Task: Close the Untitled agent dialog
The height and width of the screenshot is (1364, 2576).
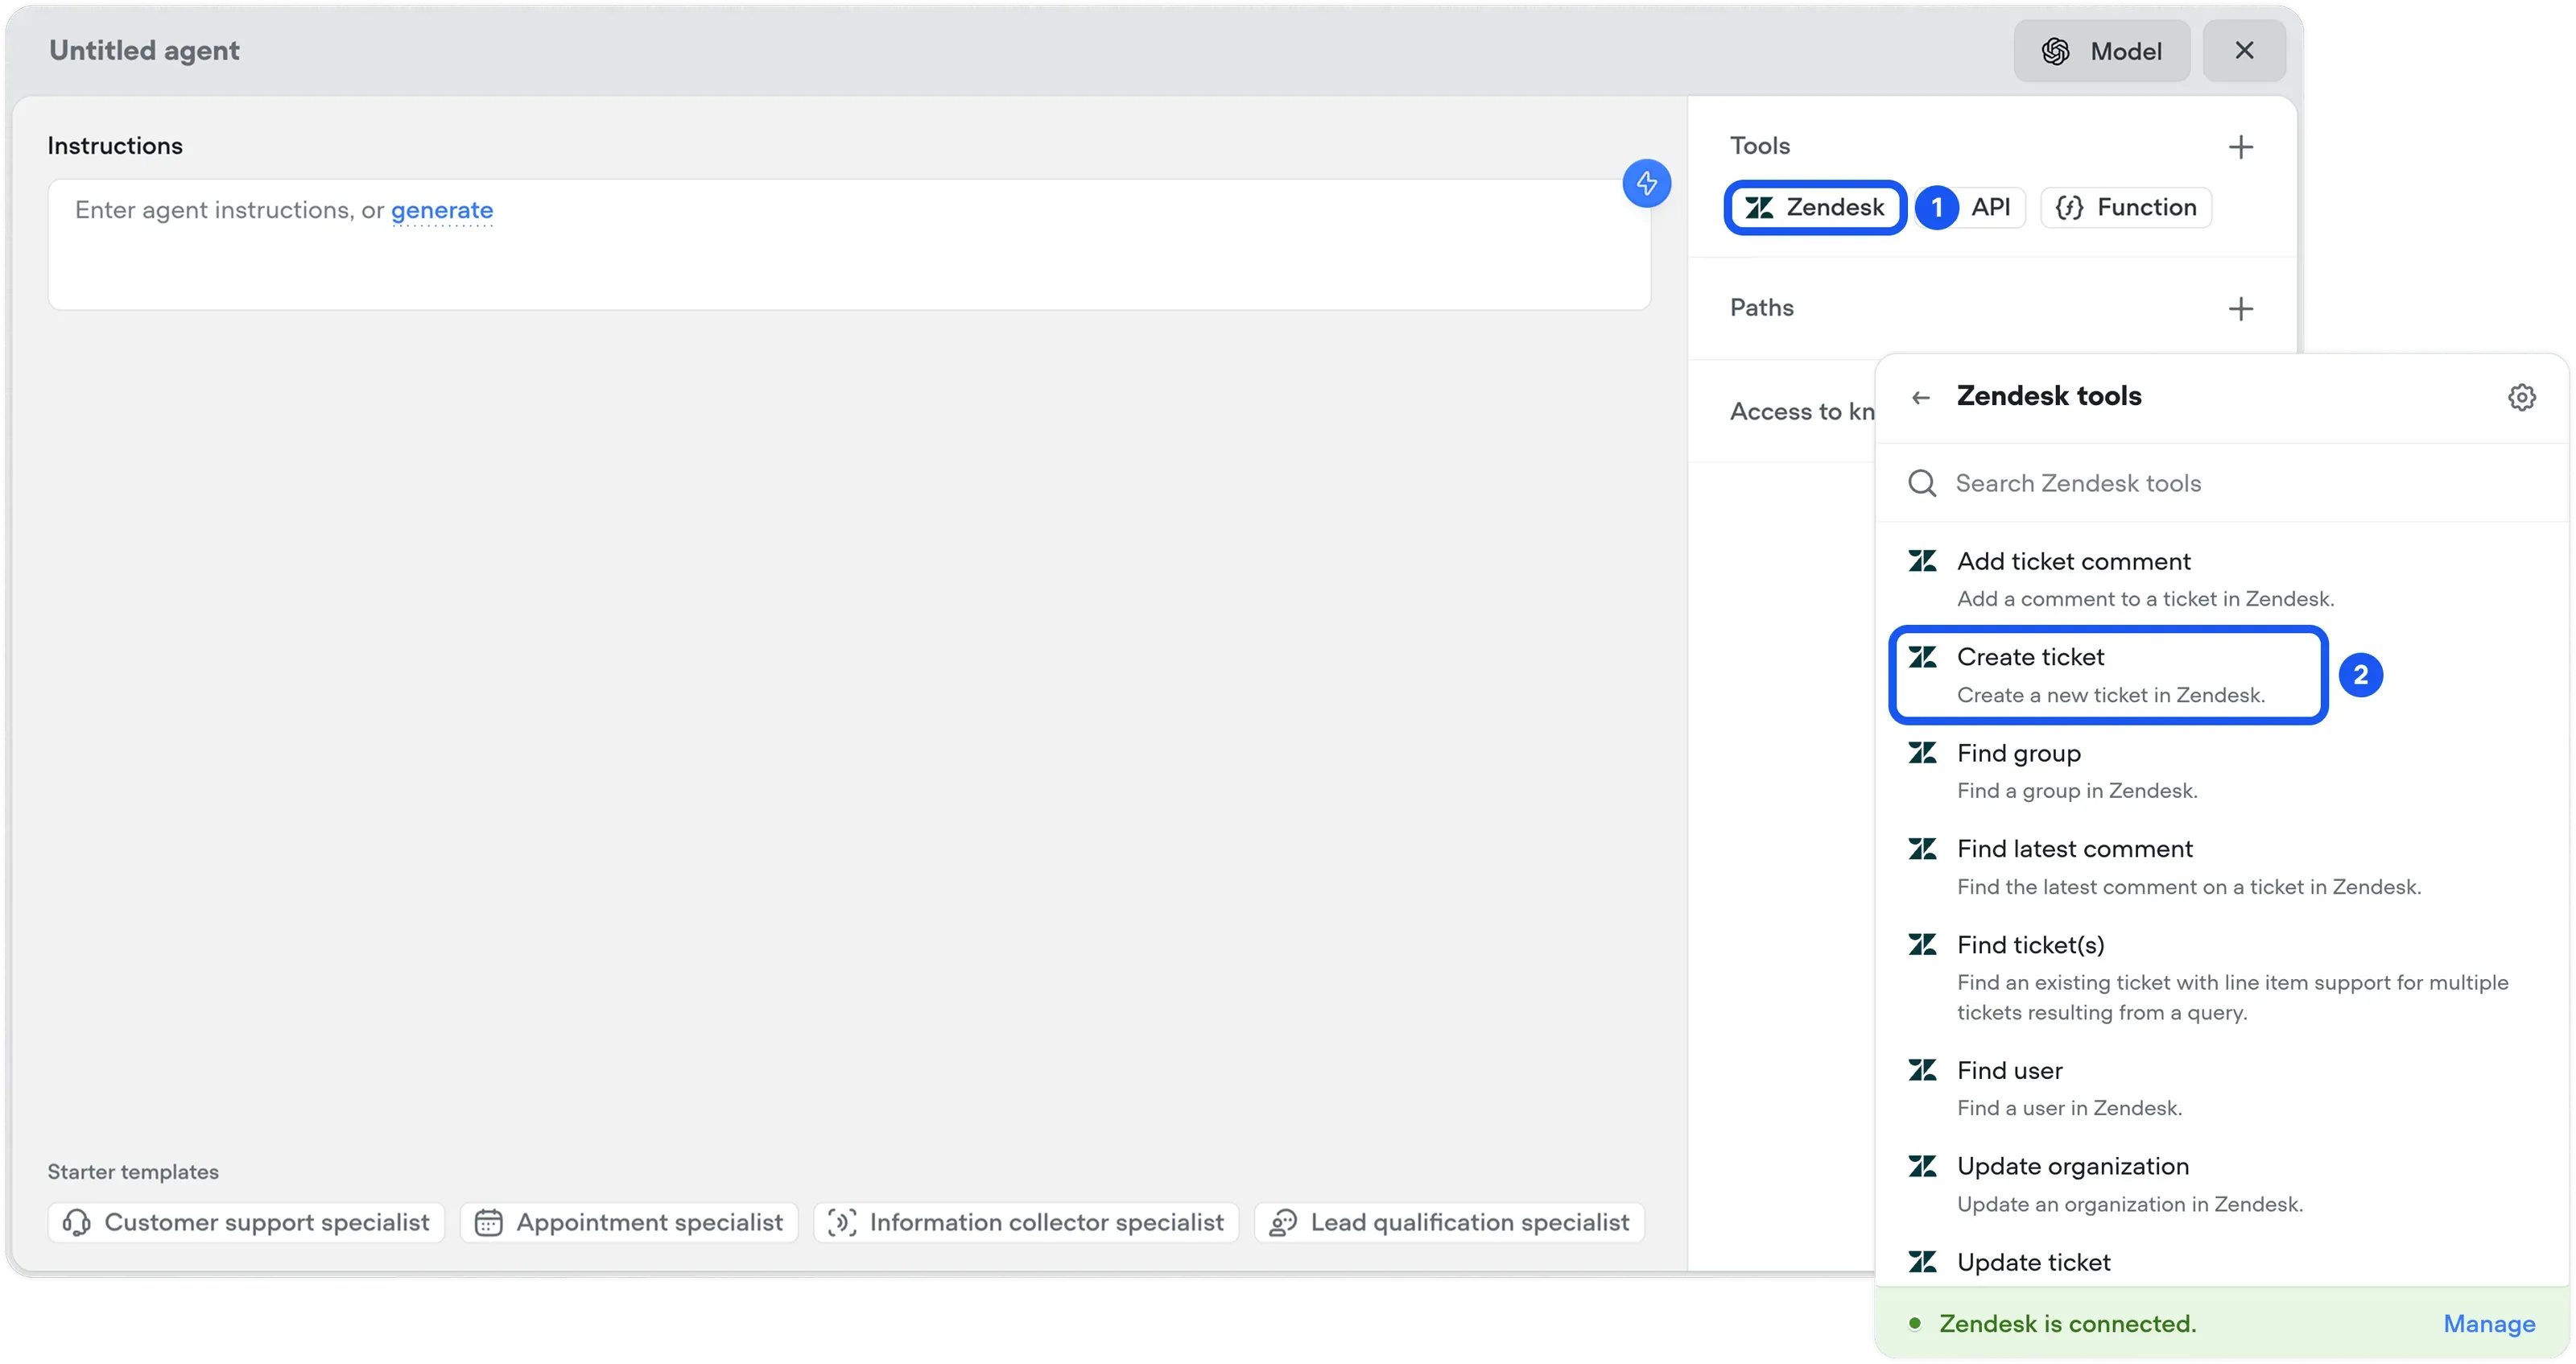Action: [x=2243, y=51]
